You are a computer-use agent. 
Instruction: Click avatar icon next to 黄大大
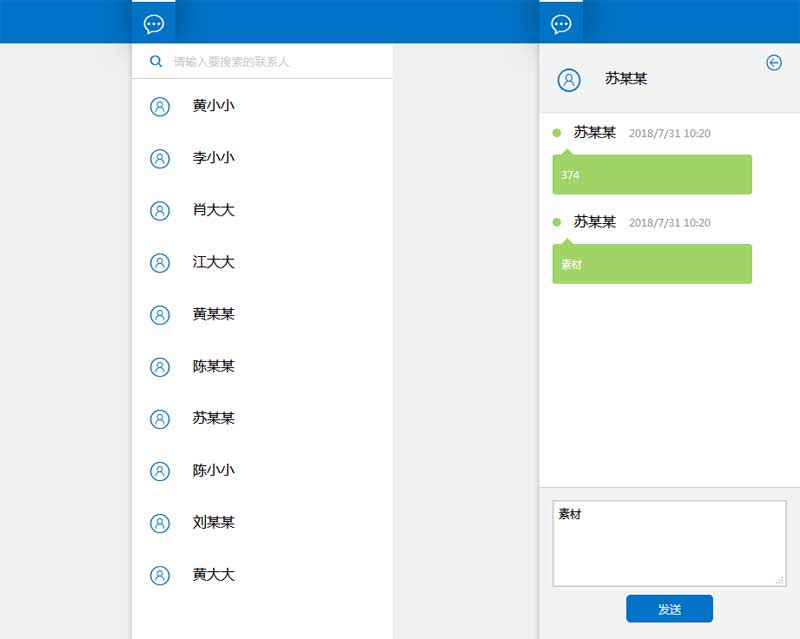coord(159,575)
